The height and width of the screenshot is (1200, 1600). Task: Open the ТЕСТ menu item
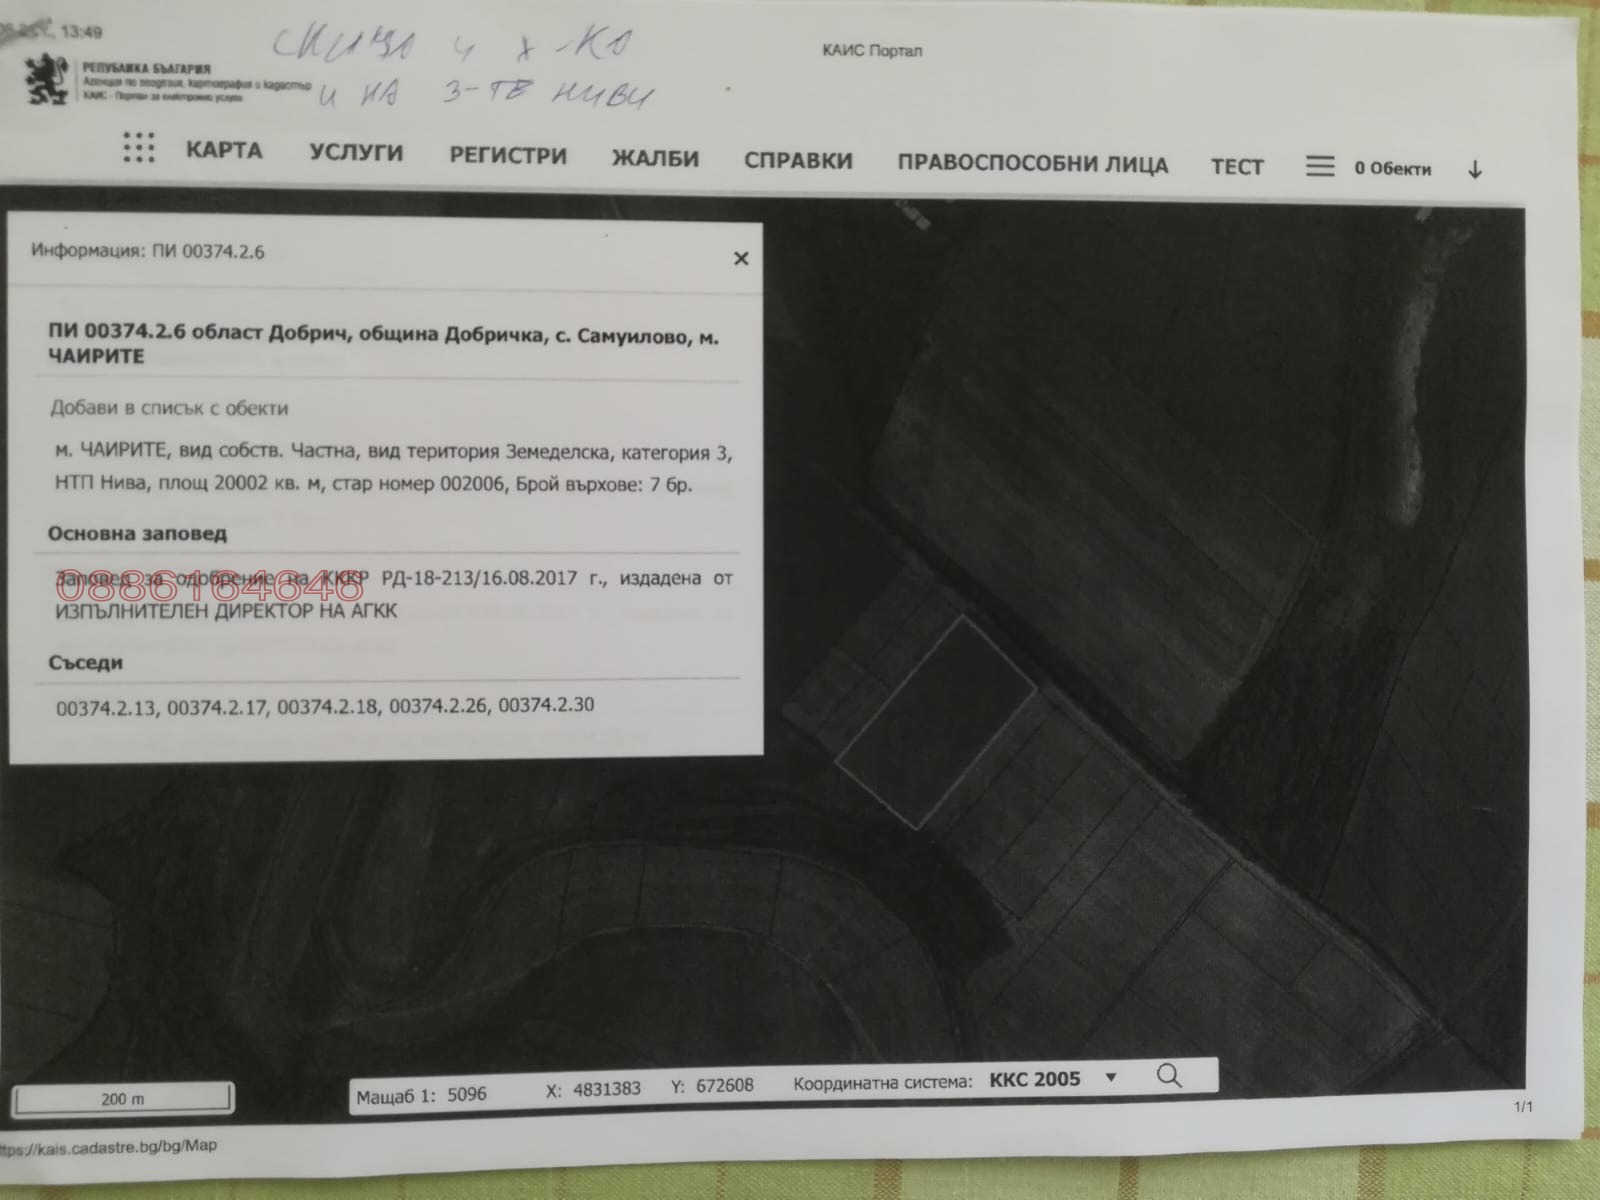pos(1237,167)
